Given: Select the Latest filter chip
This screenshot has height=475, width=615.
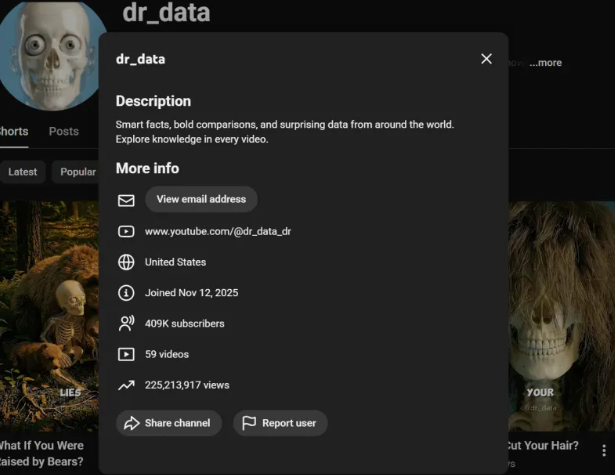Looking at the screenshot, I should coord(22,172).
